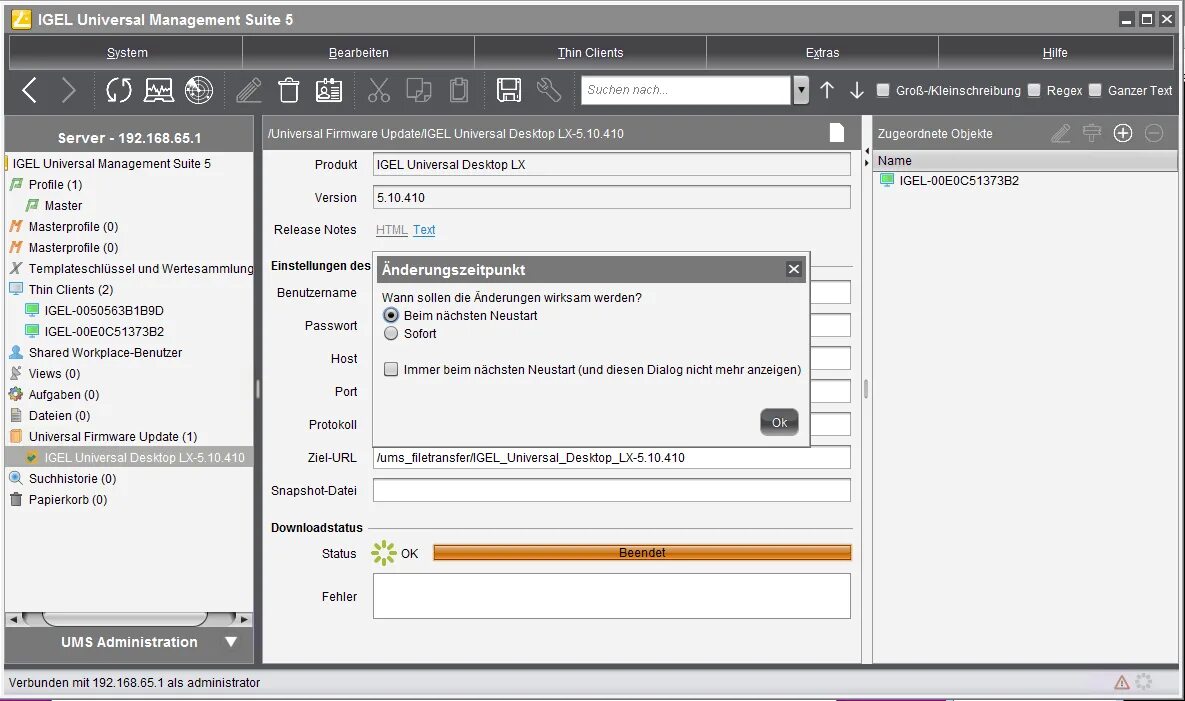Click the scissors cut toolbar icon
The height and width of the screenshot is (701, 1185).
(379, 90)
